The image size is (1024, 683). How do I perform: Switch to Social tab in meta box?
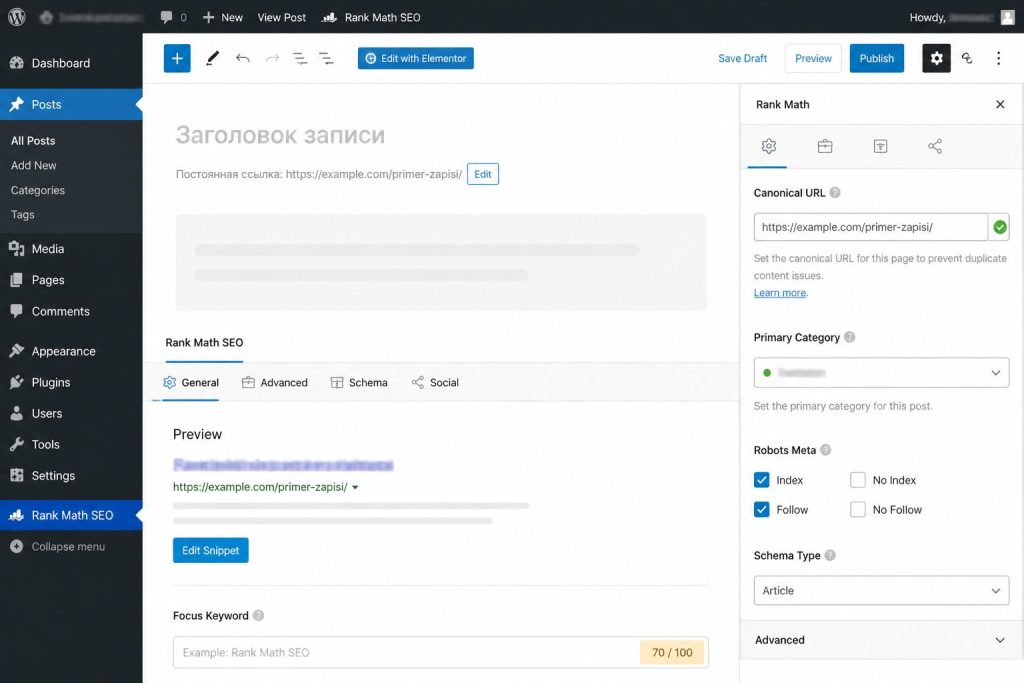pyautogui.click(x=435, y=383)
